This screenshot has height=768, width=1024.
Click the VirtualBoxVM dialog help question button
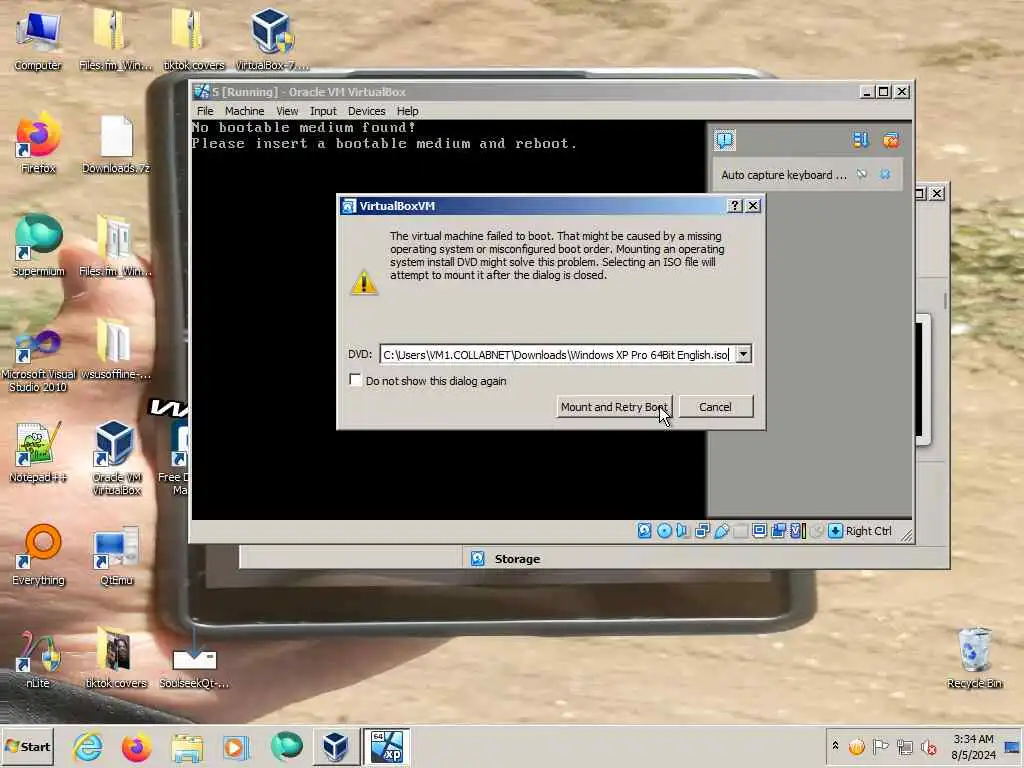[x=735, y=206]
